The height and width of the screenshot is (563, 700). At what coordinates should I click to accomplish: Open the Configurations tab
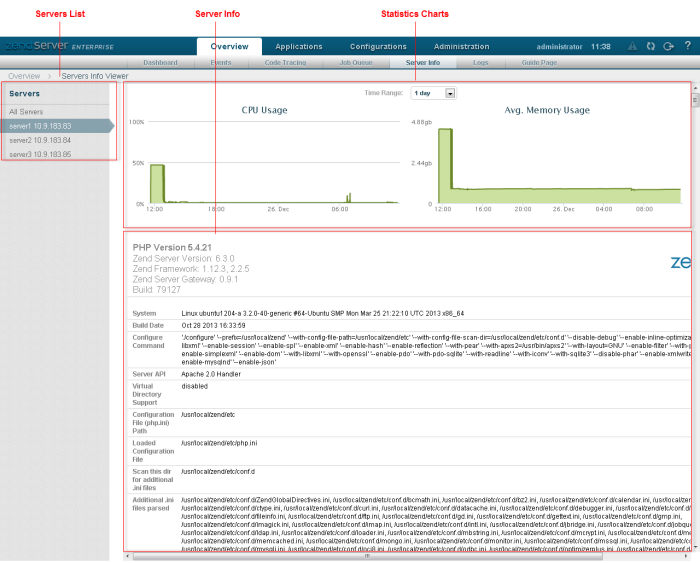point(378,46)
